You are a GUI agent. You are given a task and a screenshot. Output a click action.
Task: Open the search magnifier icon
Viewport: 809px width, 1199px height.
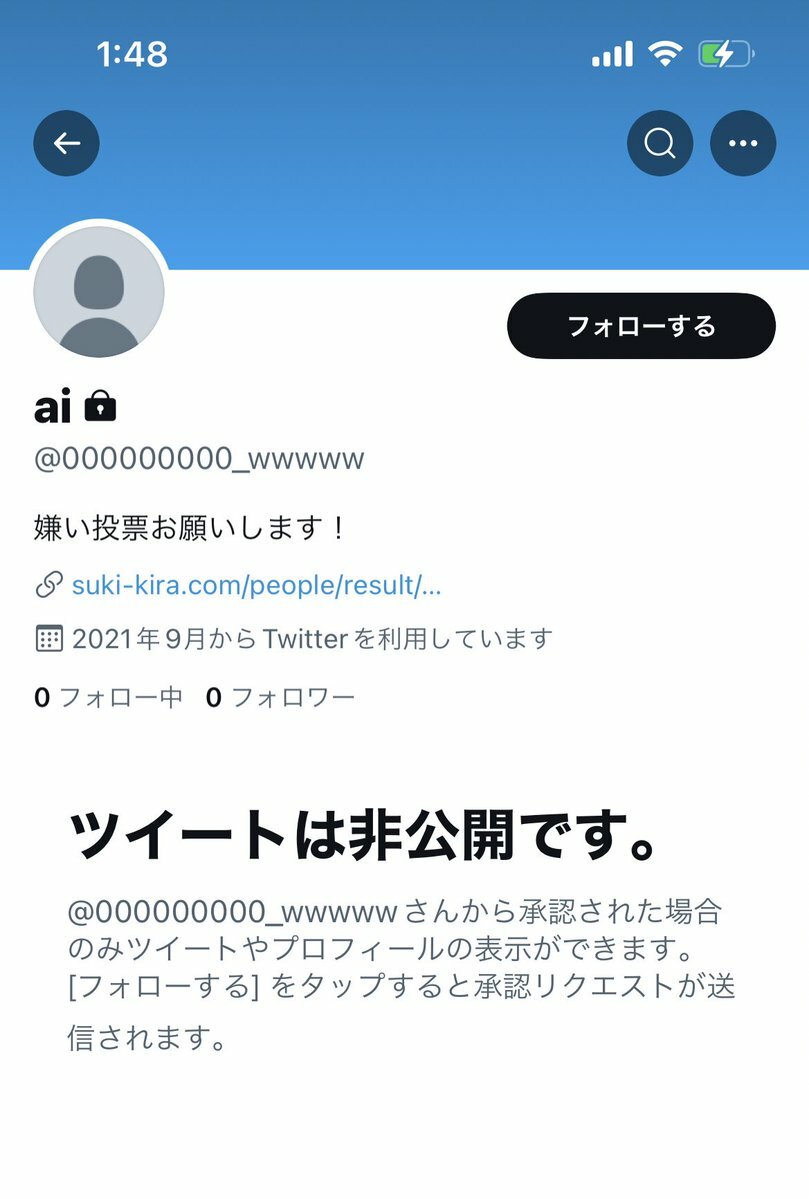pos(660,143)
